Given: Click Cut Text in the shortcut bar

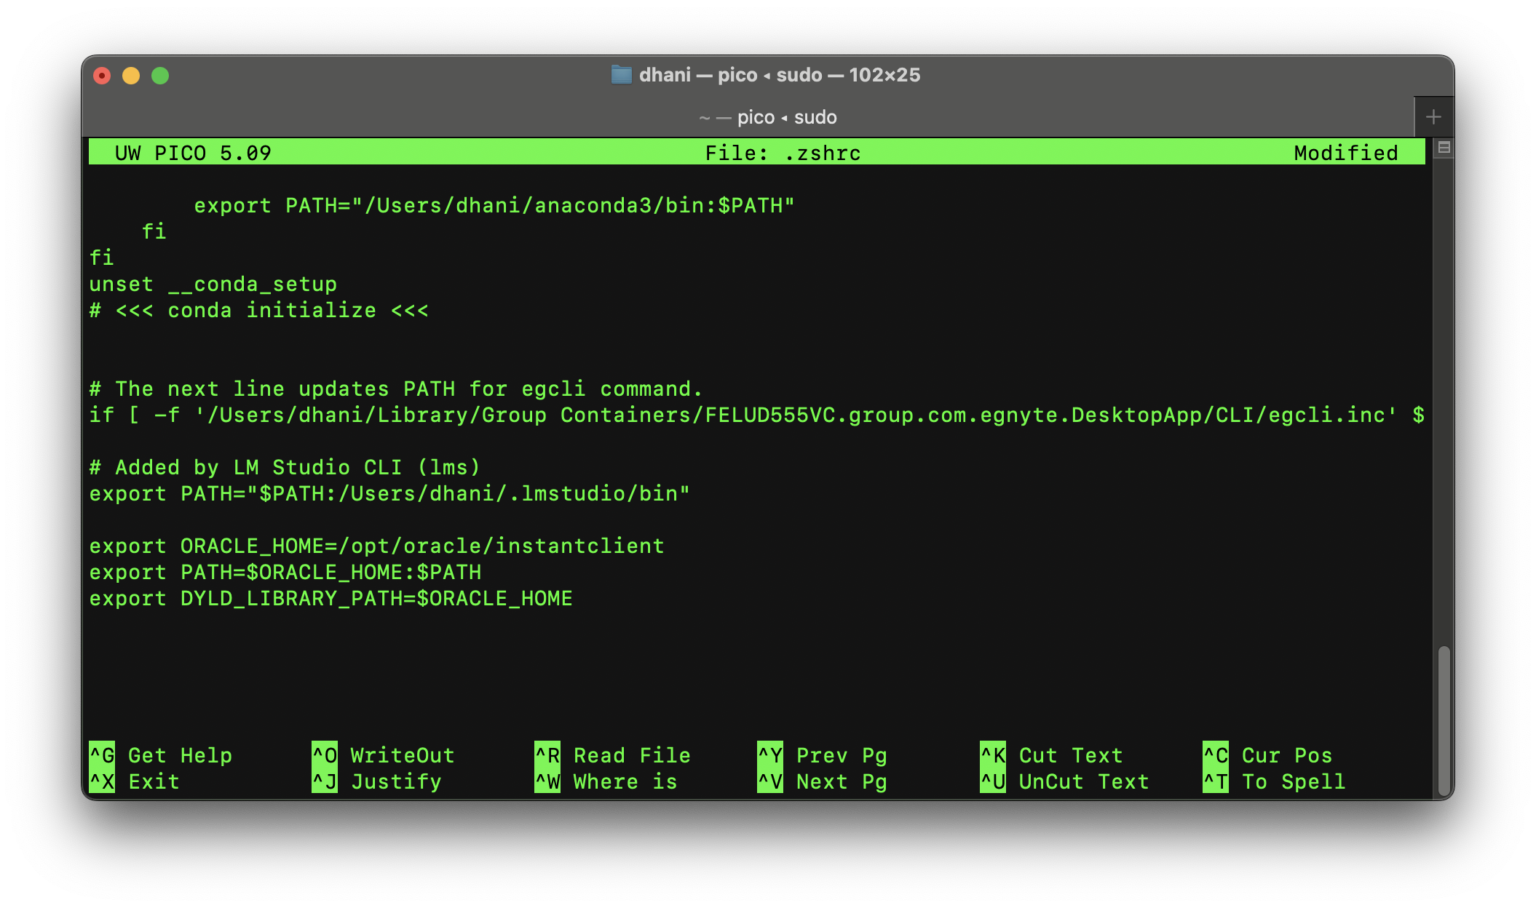Looking at the screenshot, I should tap(1070, 755).
